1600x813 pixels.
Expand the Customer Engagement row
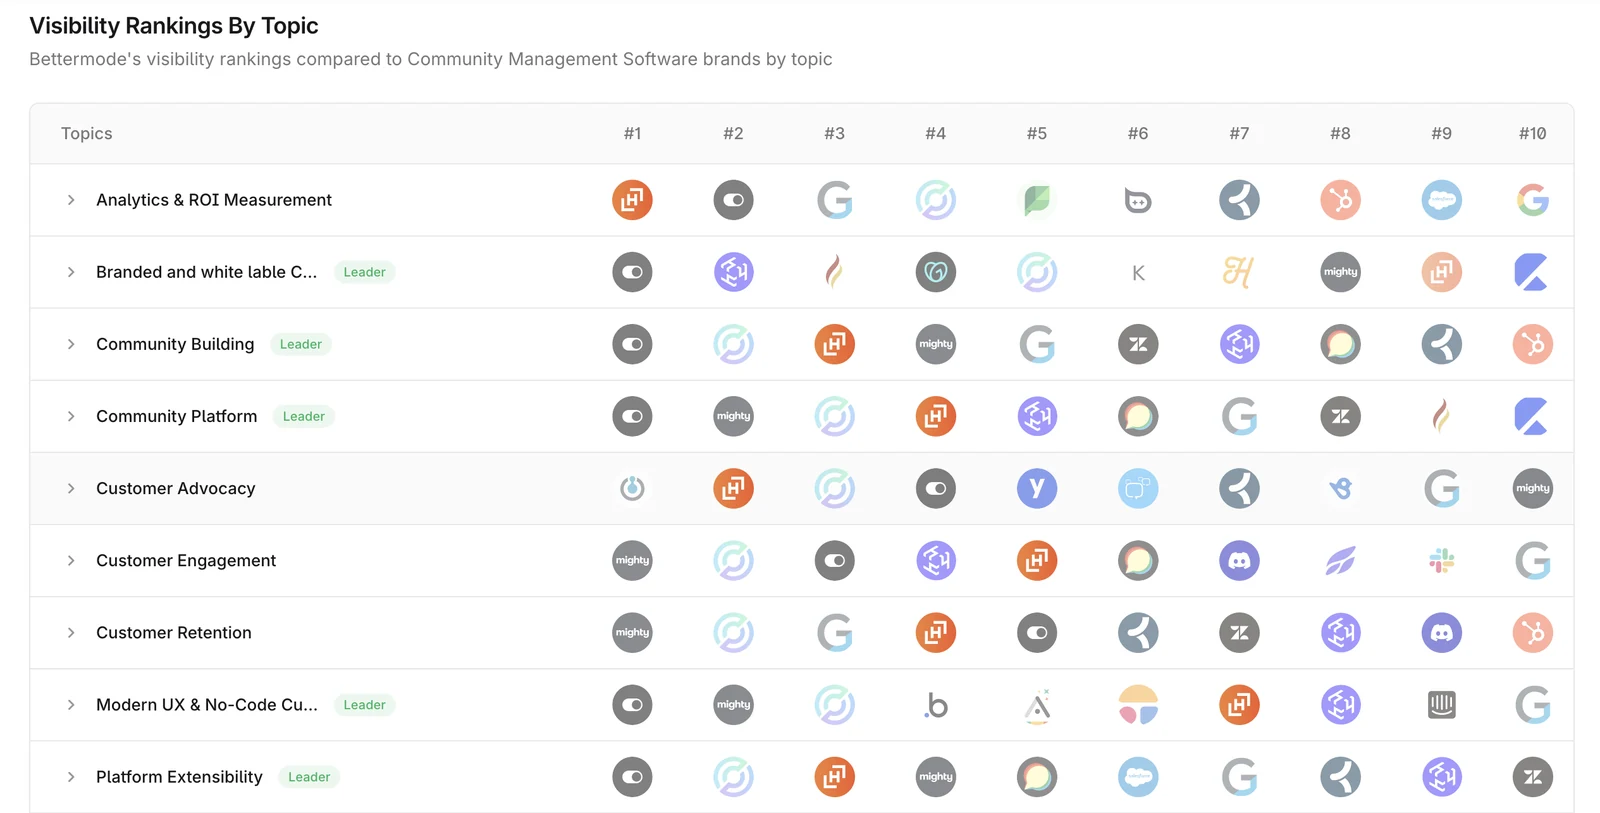coord(71,560)
